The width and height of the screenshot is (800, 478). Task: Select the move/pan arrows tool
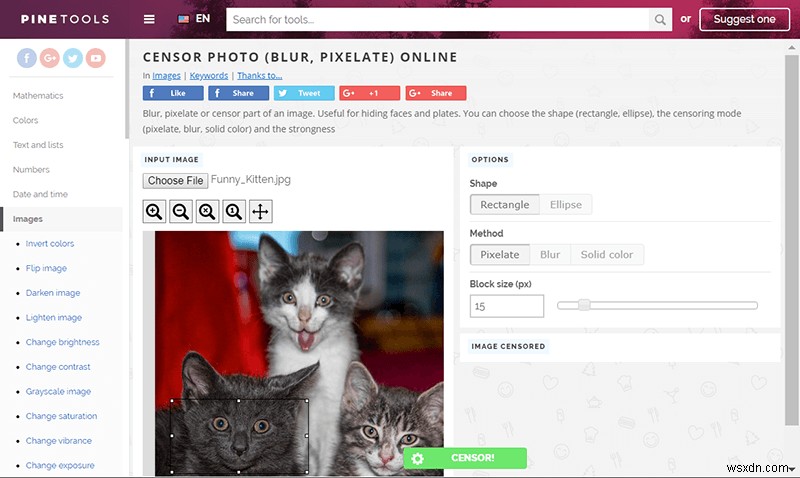click(x=260, y=211)
